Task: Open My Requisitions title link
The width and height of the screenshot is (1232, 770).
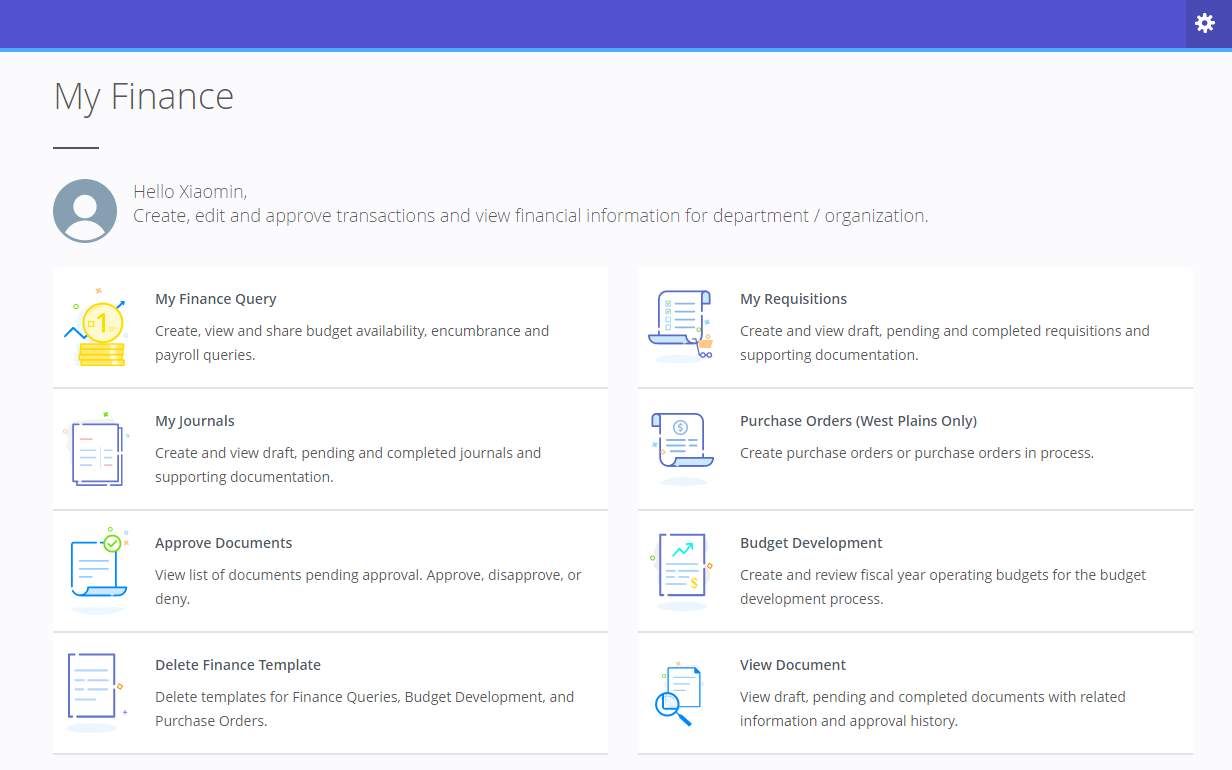Action: pos(793,299)
